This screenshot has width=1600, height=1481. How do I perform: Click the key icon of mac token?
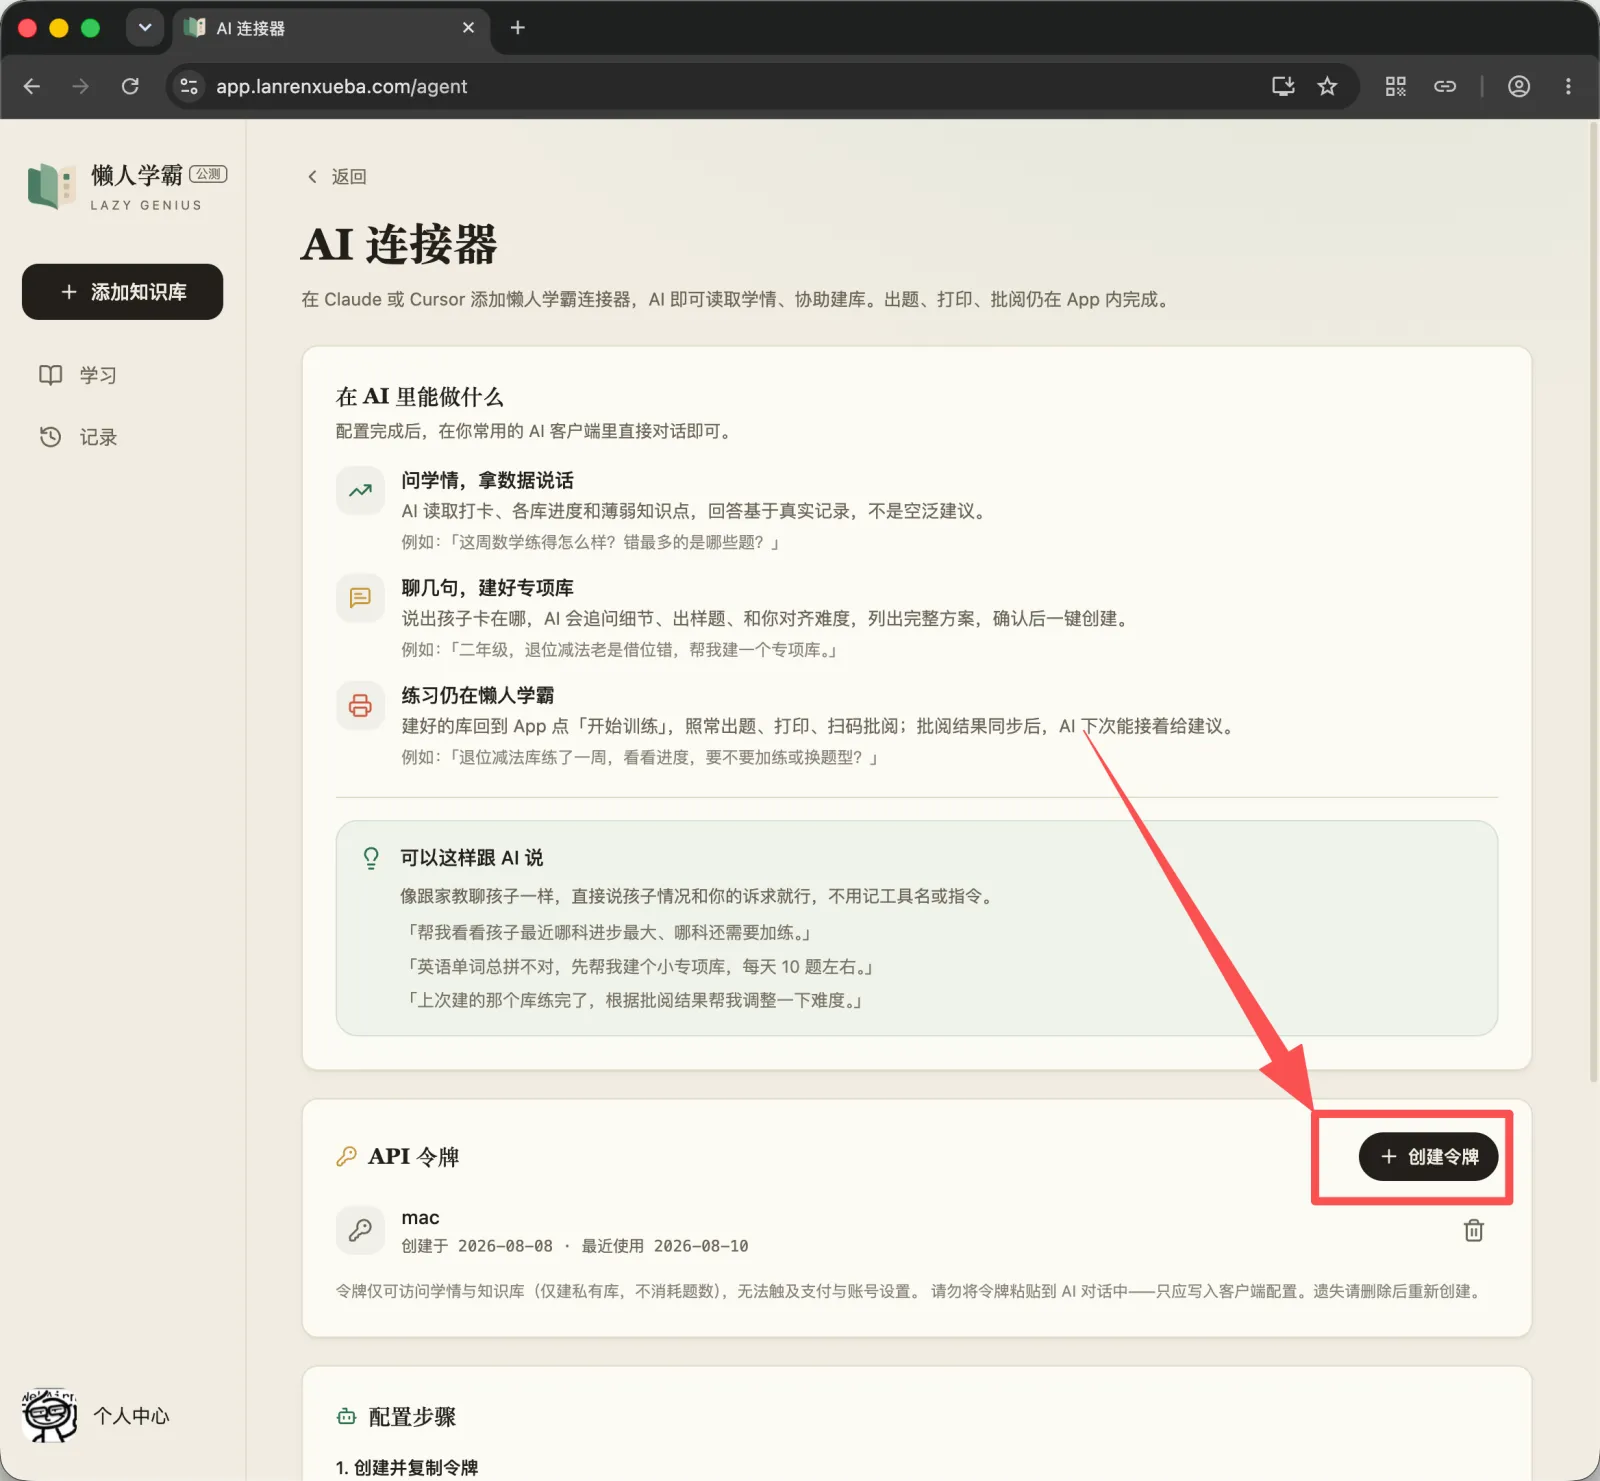click(x=360, y=1230)
